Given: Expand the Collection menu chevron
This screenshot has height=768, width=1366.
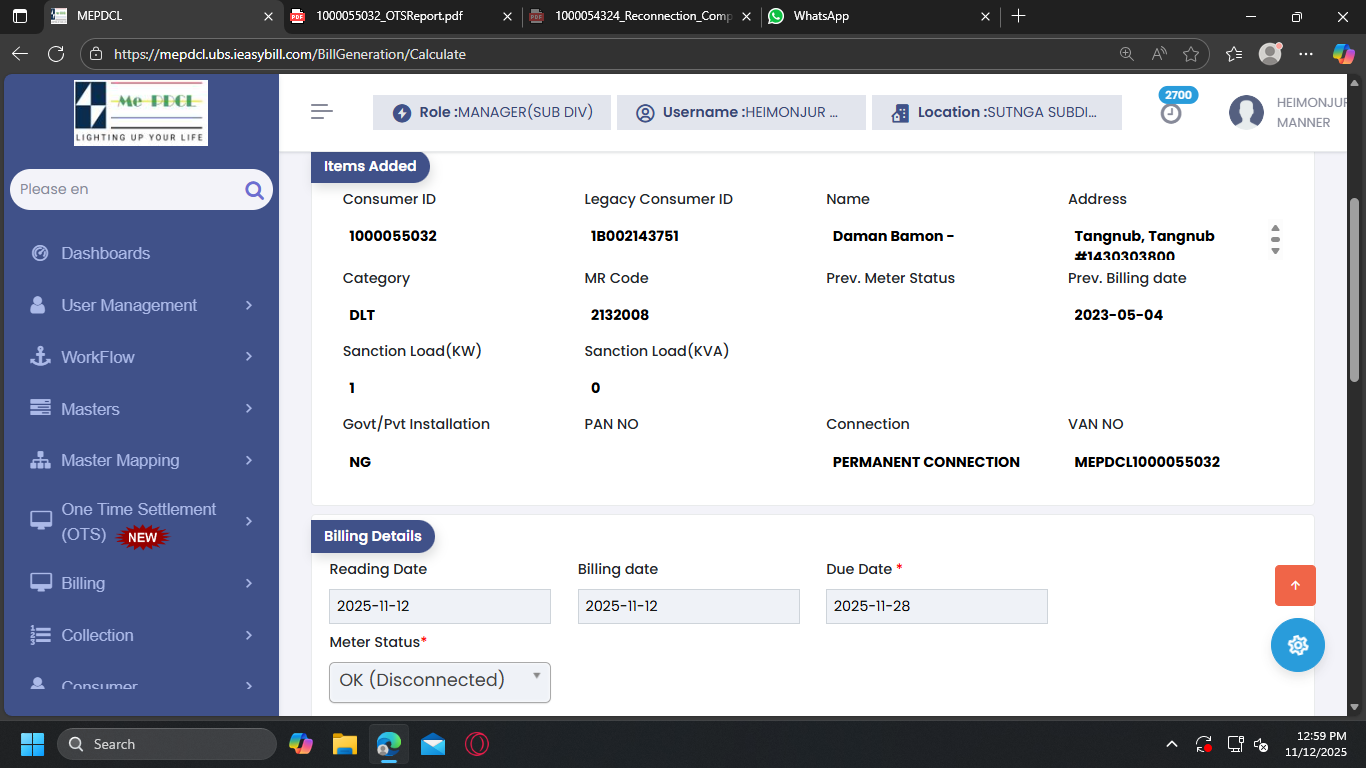Looking at the screenshot, I should click(x=249, y=635).
